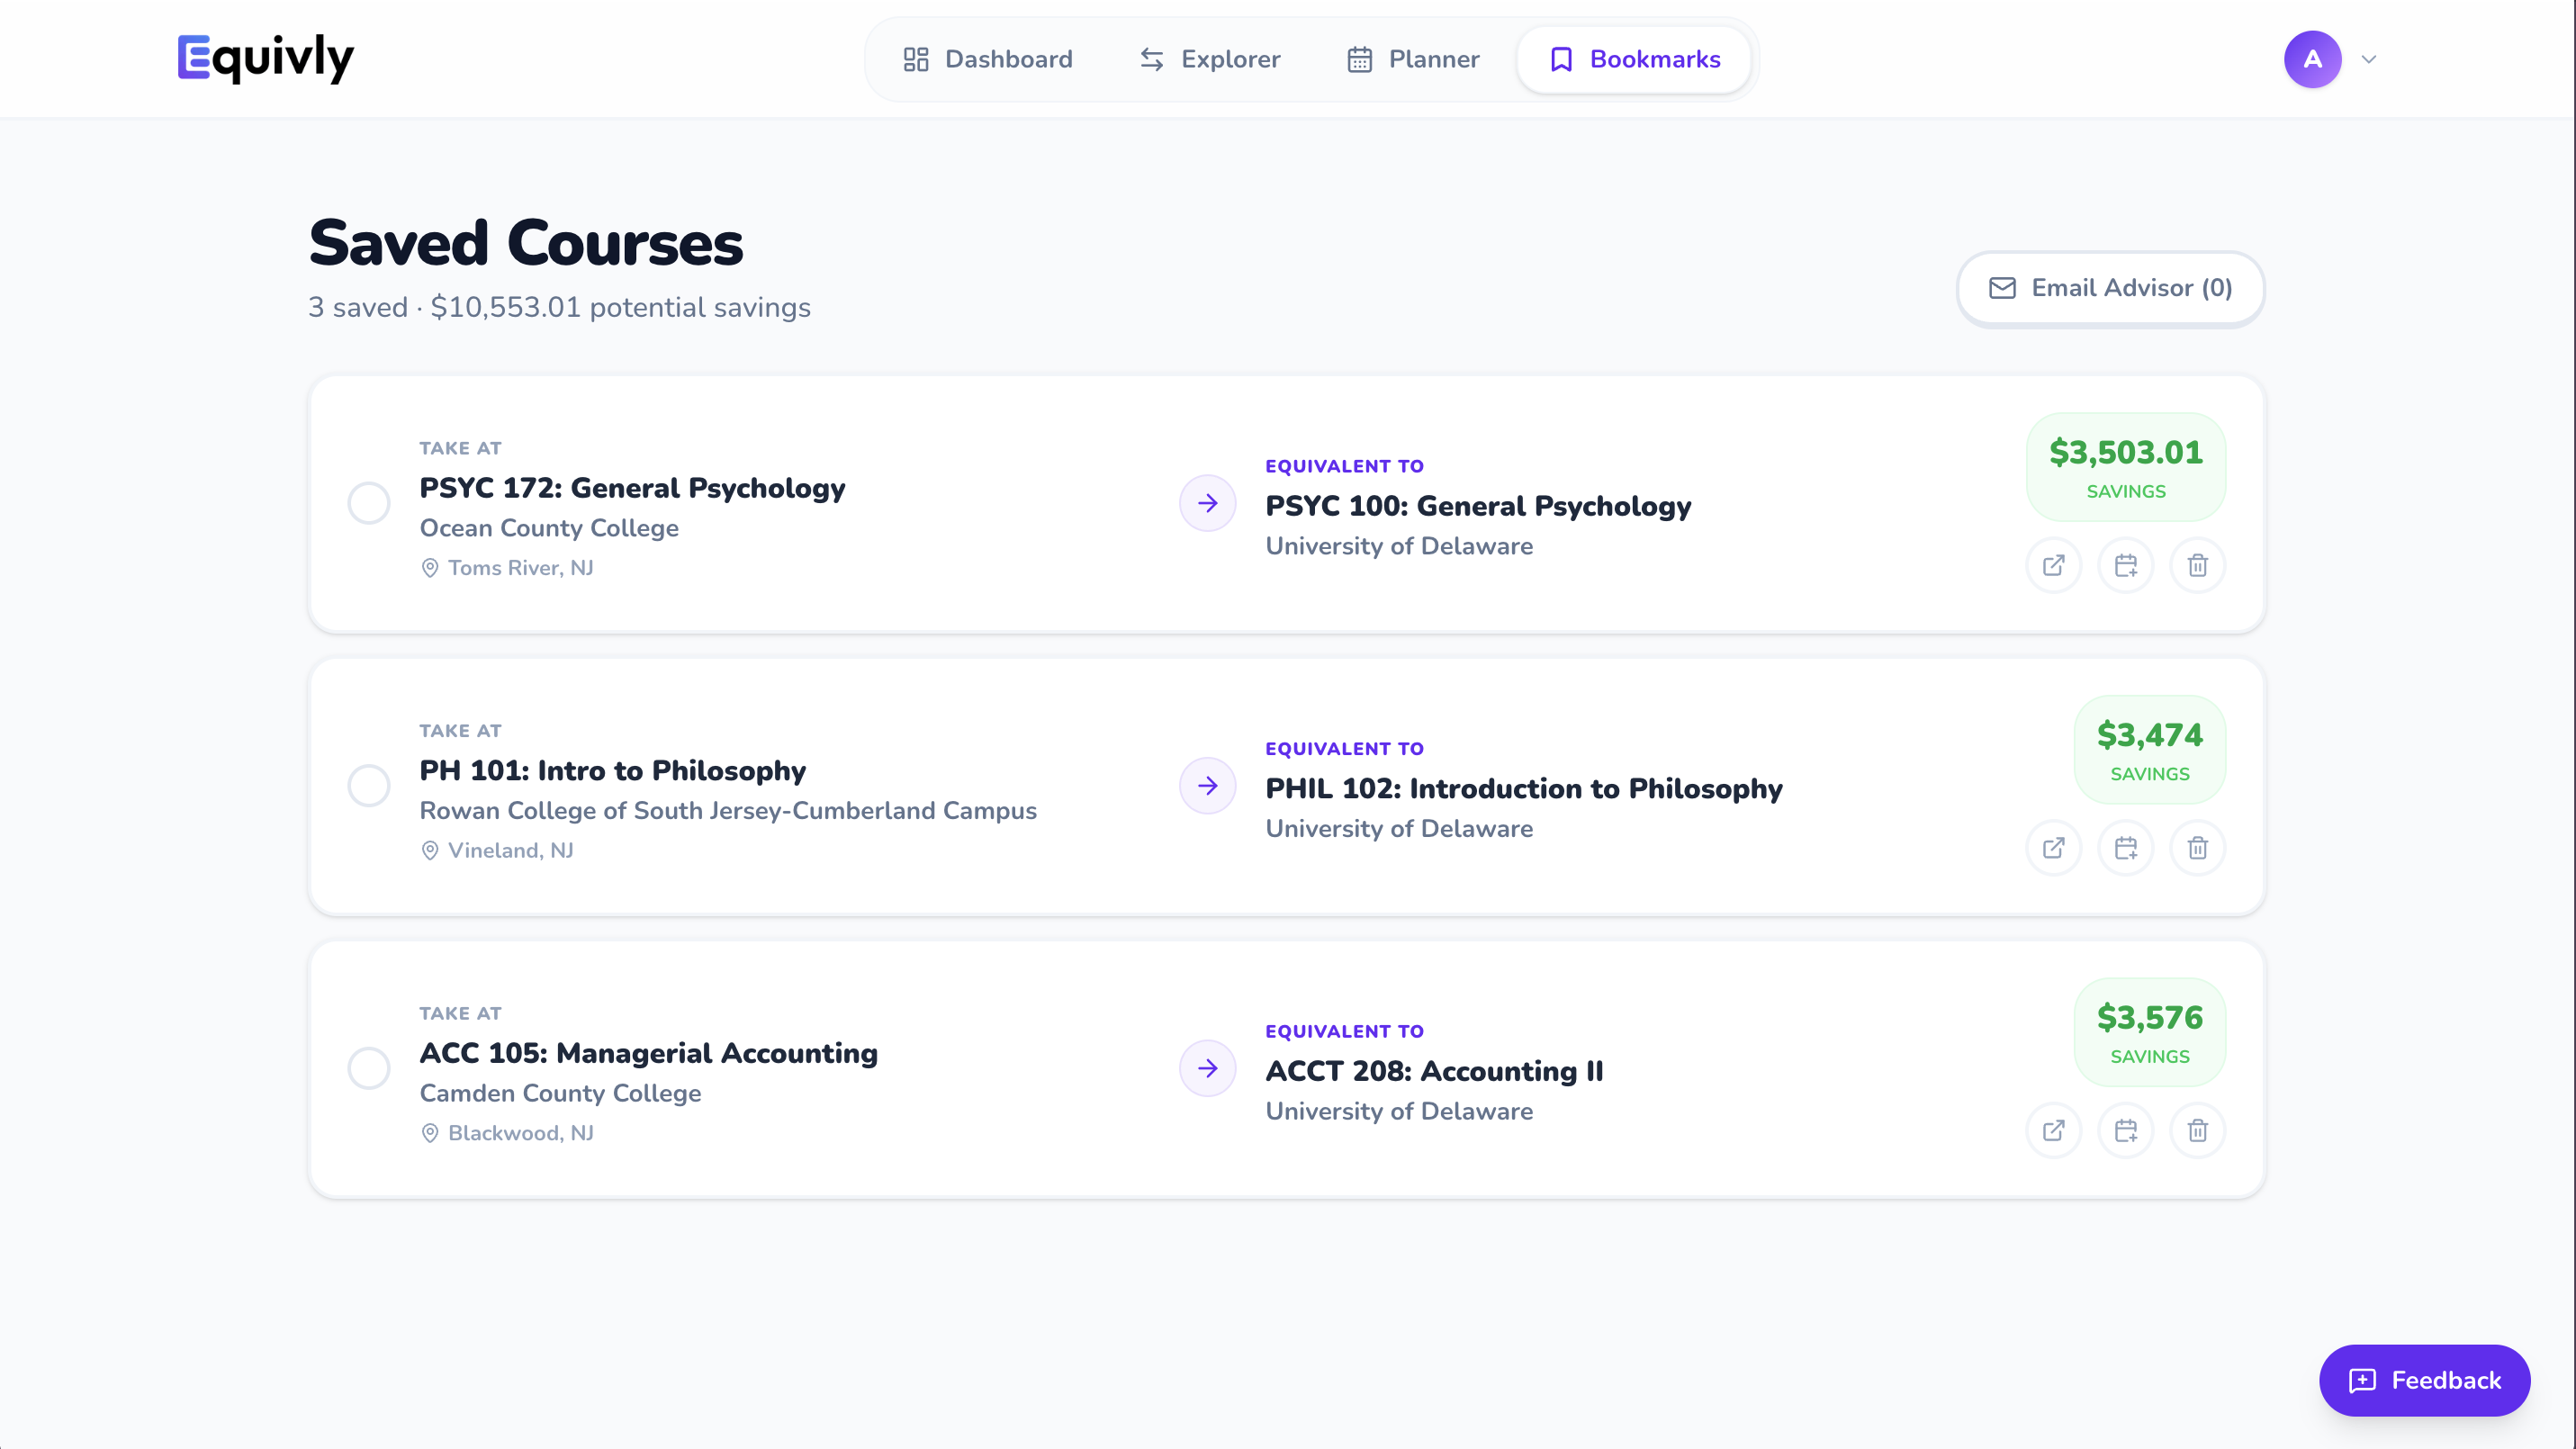The height and width of the screenshot is (1449, 2576).
Task: Click University of Delaware under ACCT 208
Action: [x=1399, y=1111]
